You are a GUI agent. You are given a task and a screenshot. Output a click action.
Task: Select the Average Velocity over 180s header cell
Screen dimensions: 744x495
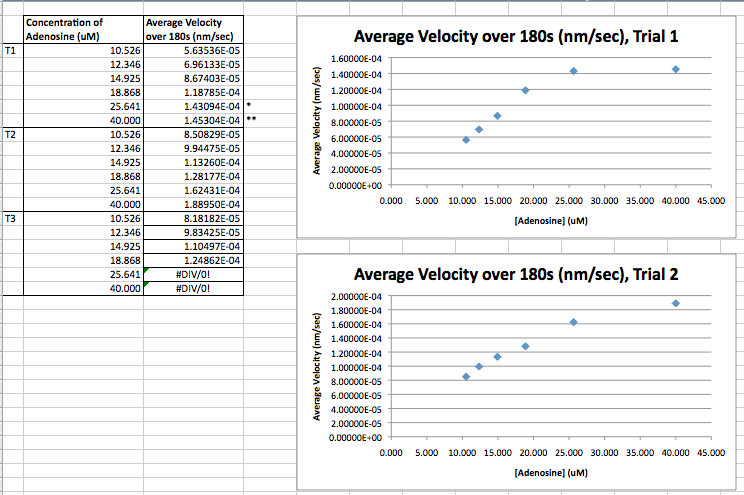pos(193,28)
